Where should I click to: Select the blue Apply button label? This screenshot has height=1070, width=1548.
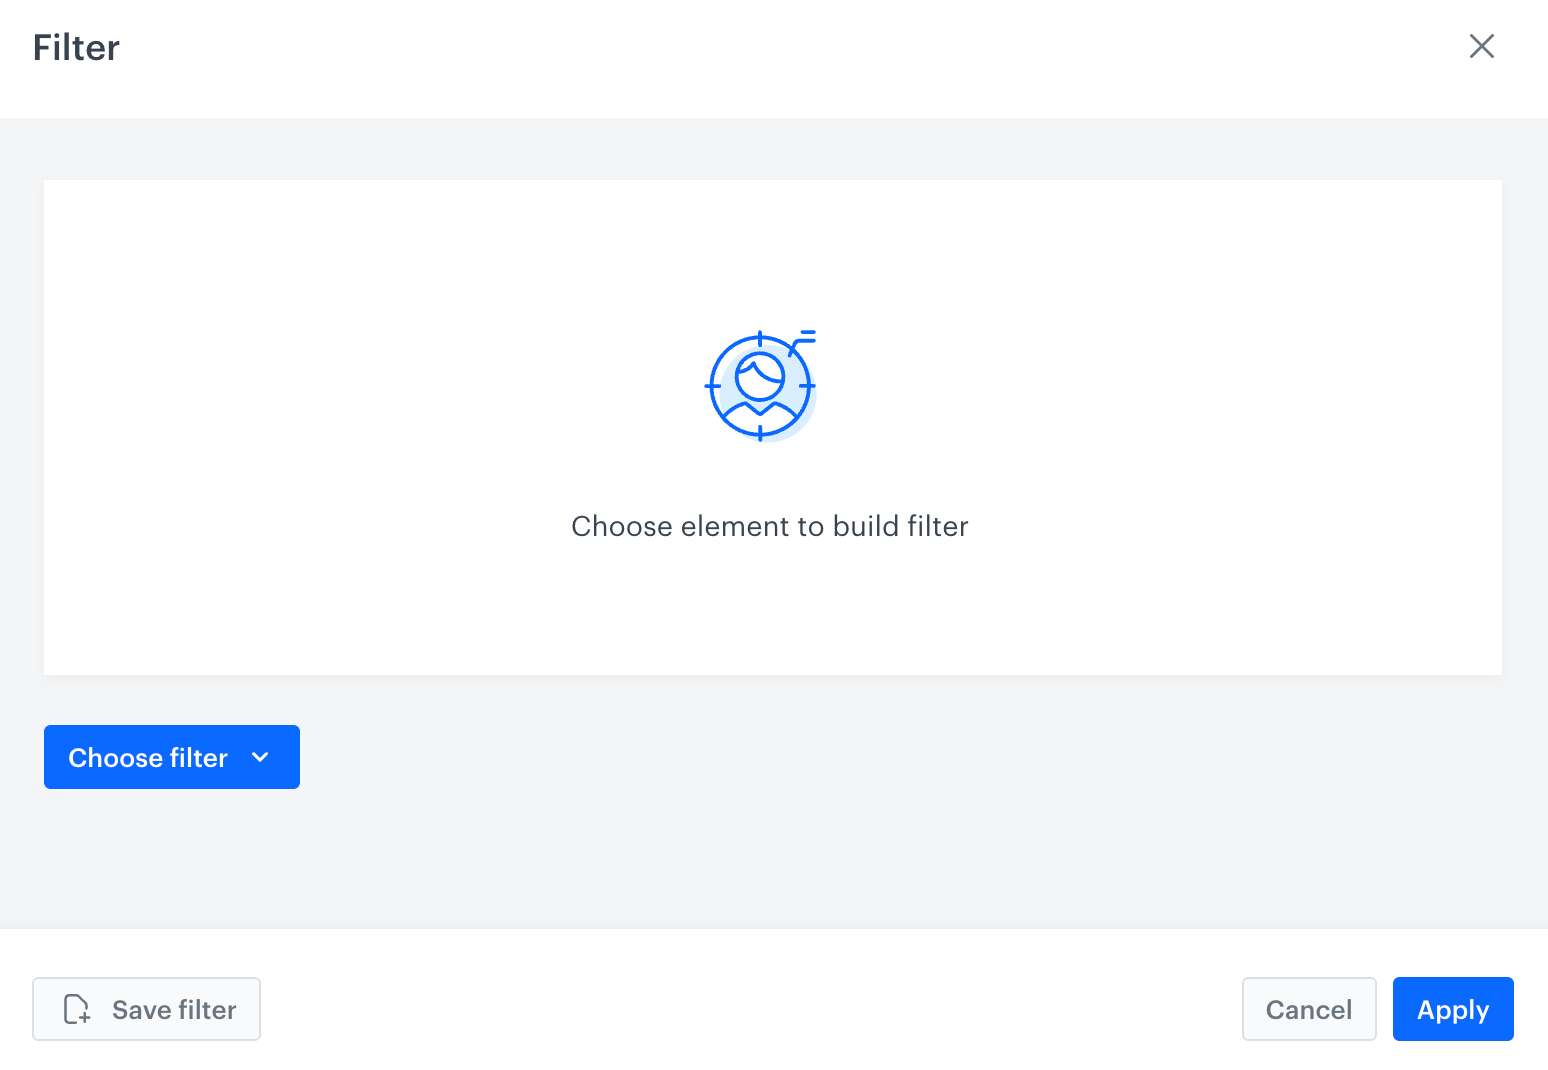coord(1452,1010)
